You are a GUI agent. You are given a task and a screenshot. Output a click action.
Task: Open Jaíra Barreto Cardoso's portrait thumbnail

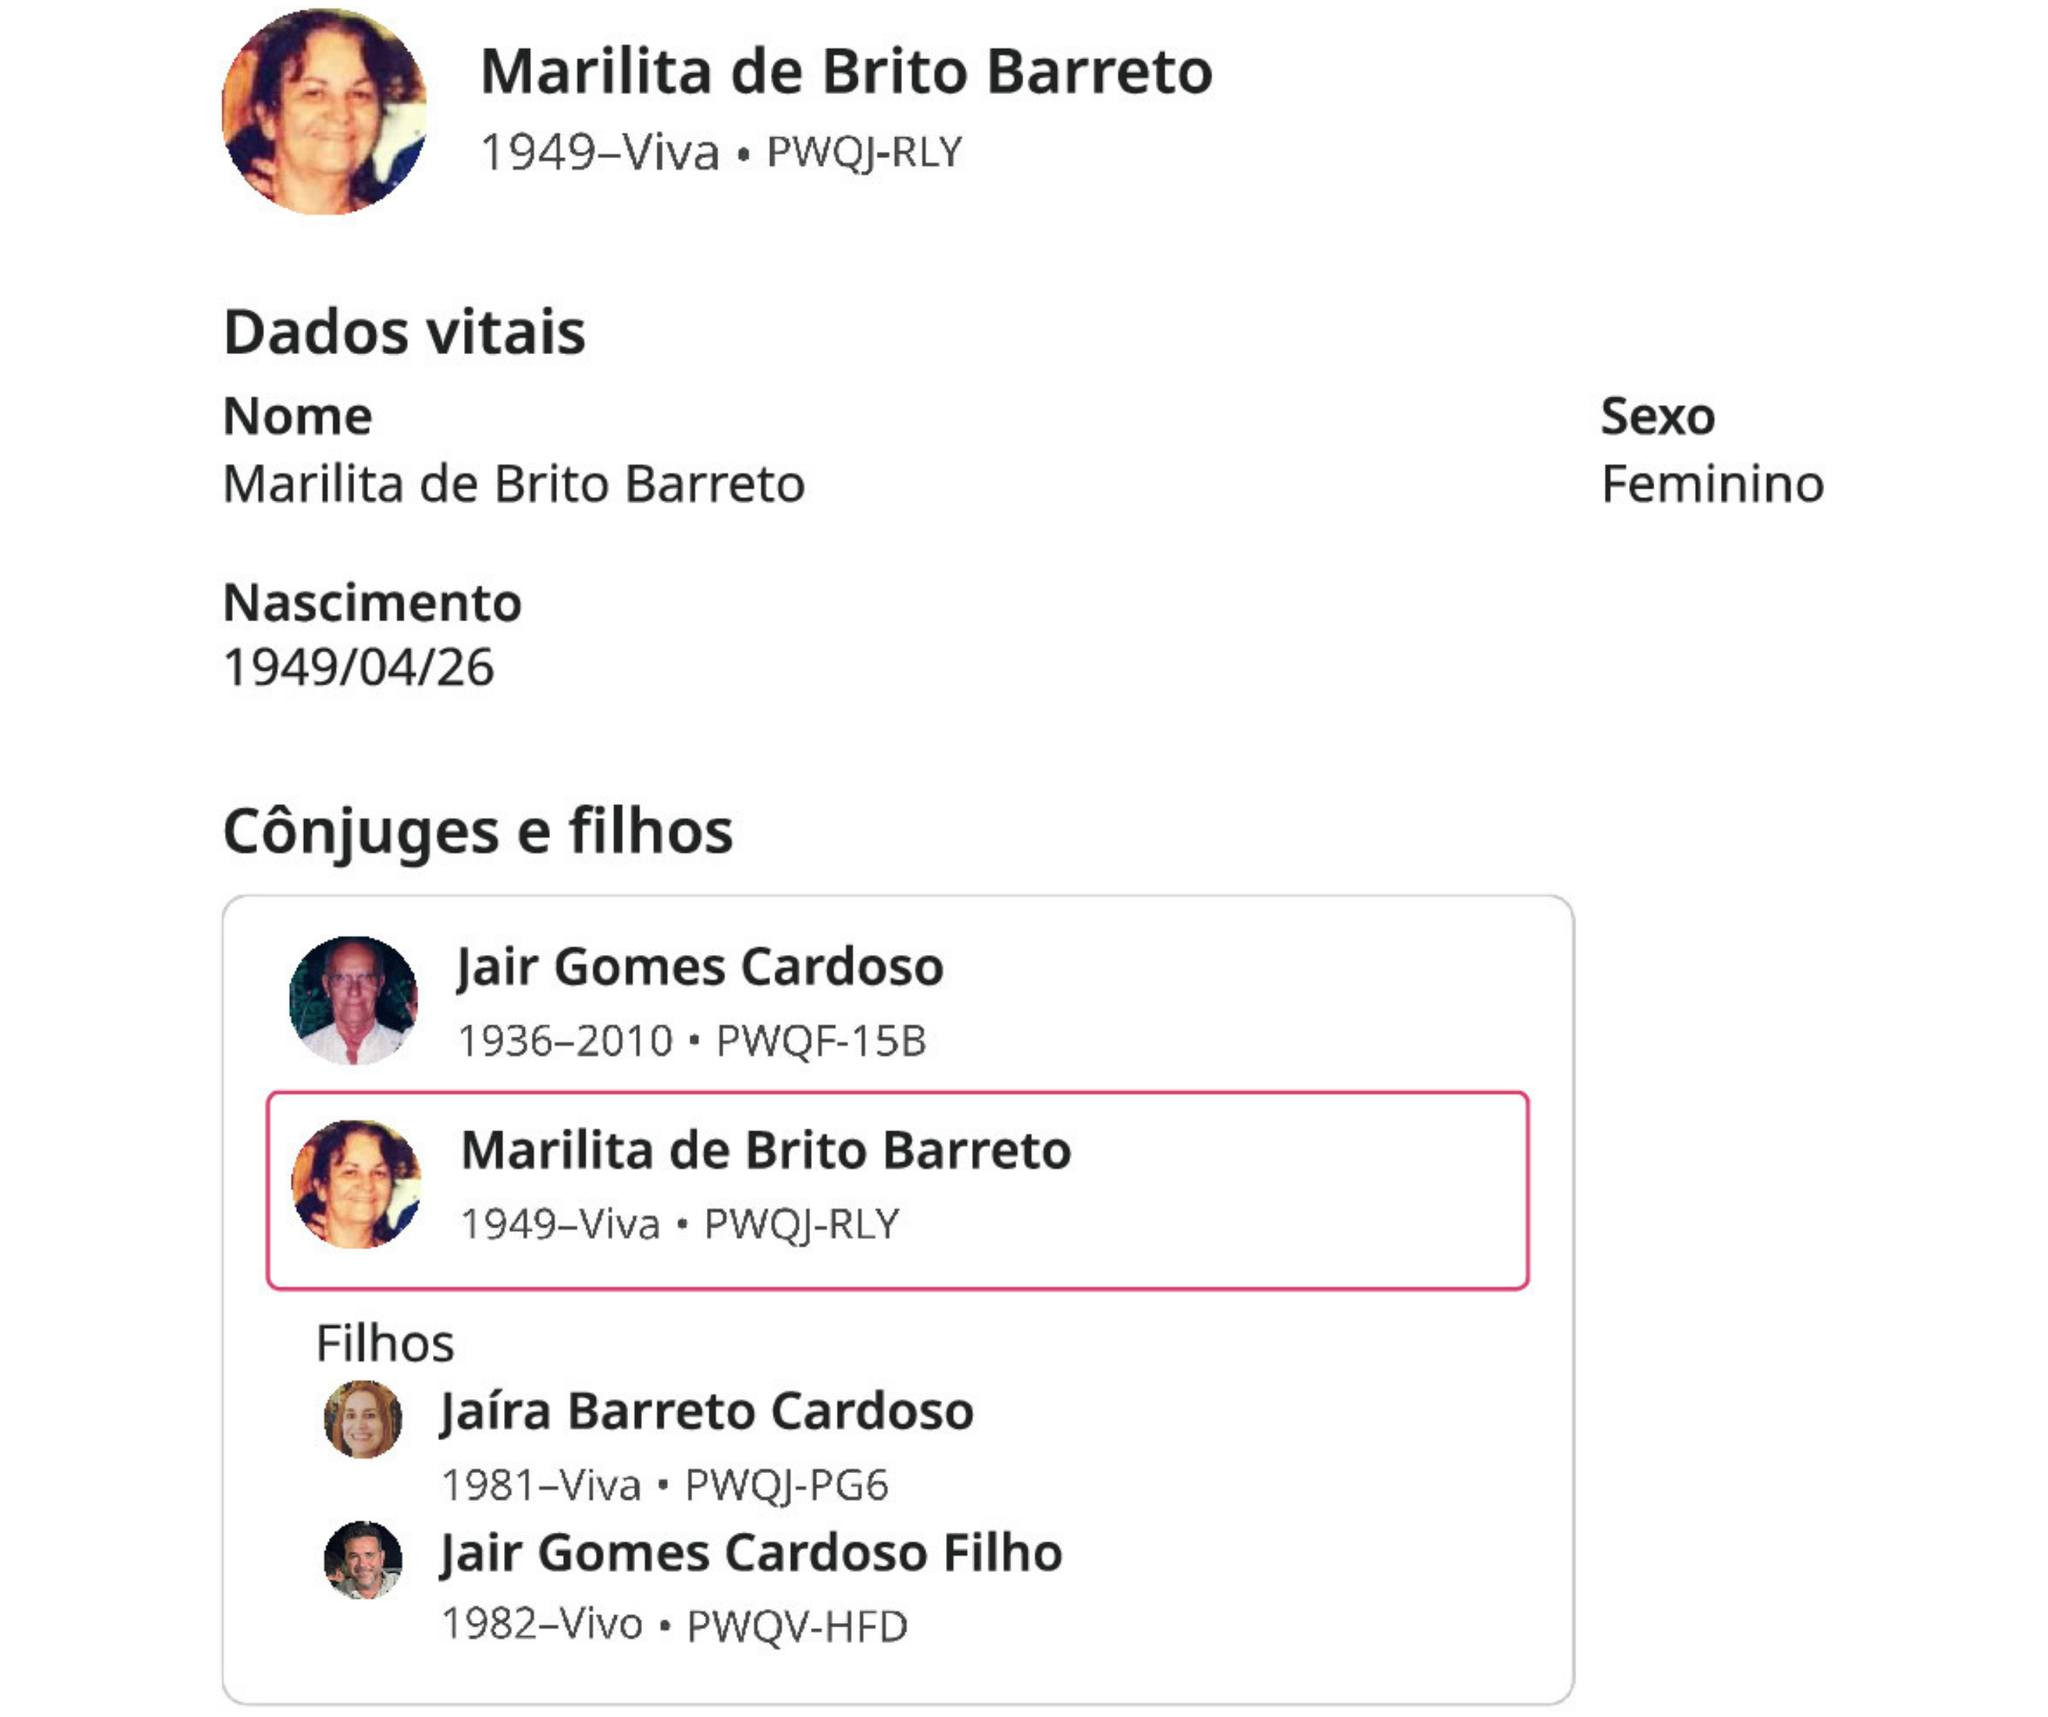point(363,1419)
